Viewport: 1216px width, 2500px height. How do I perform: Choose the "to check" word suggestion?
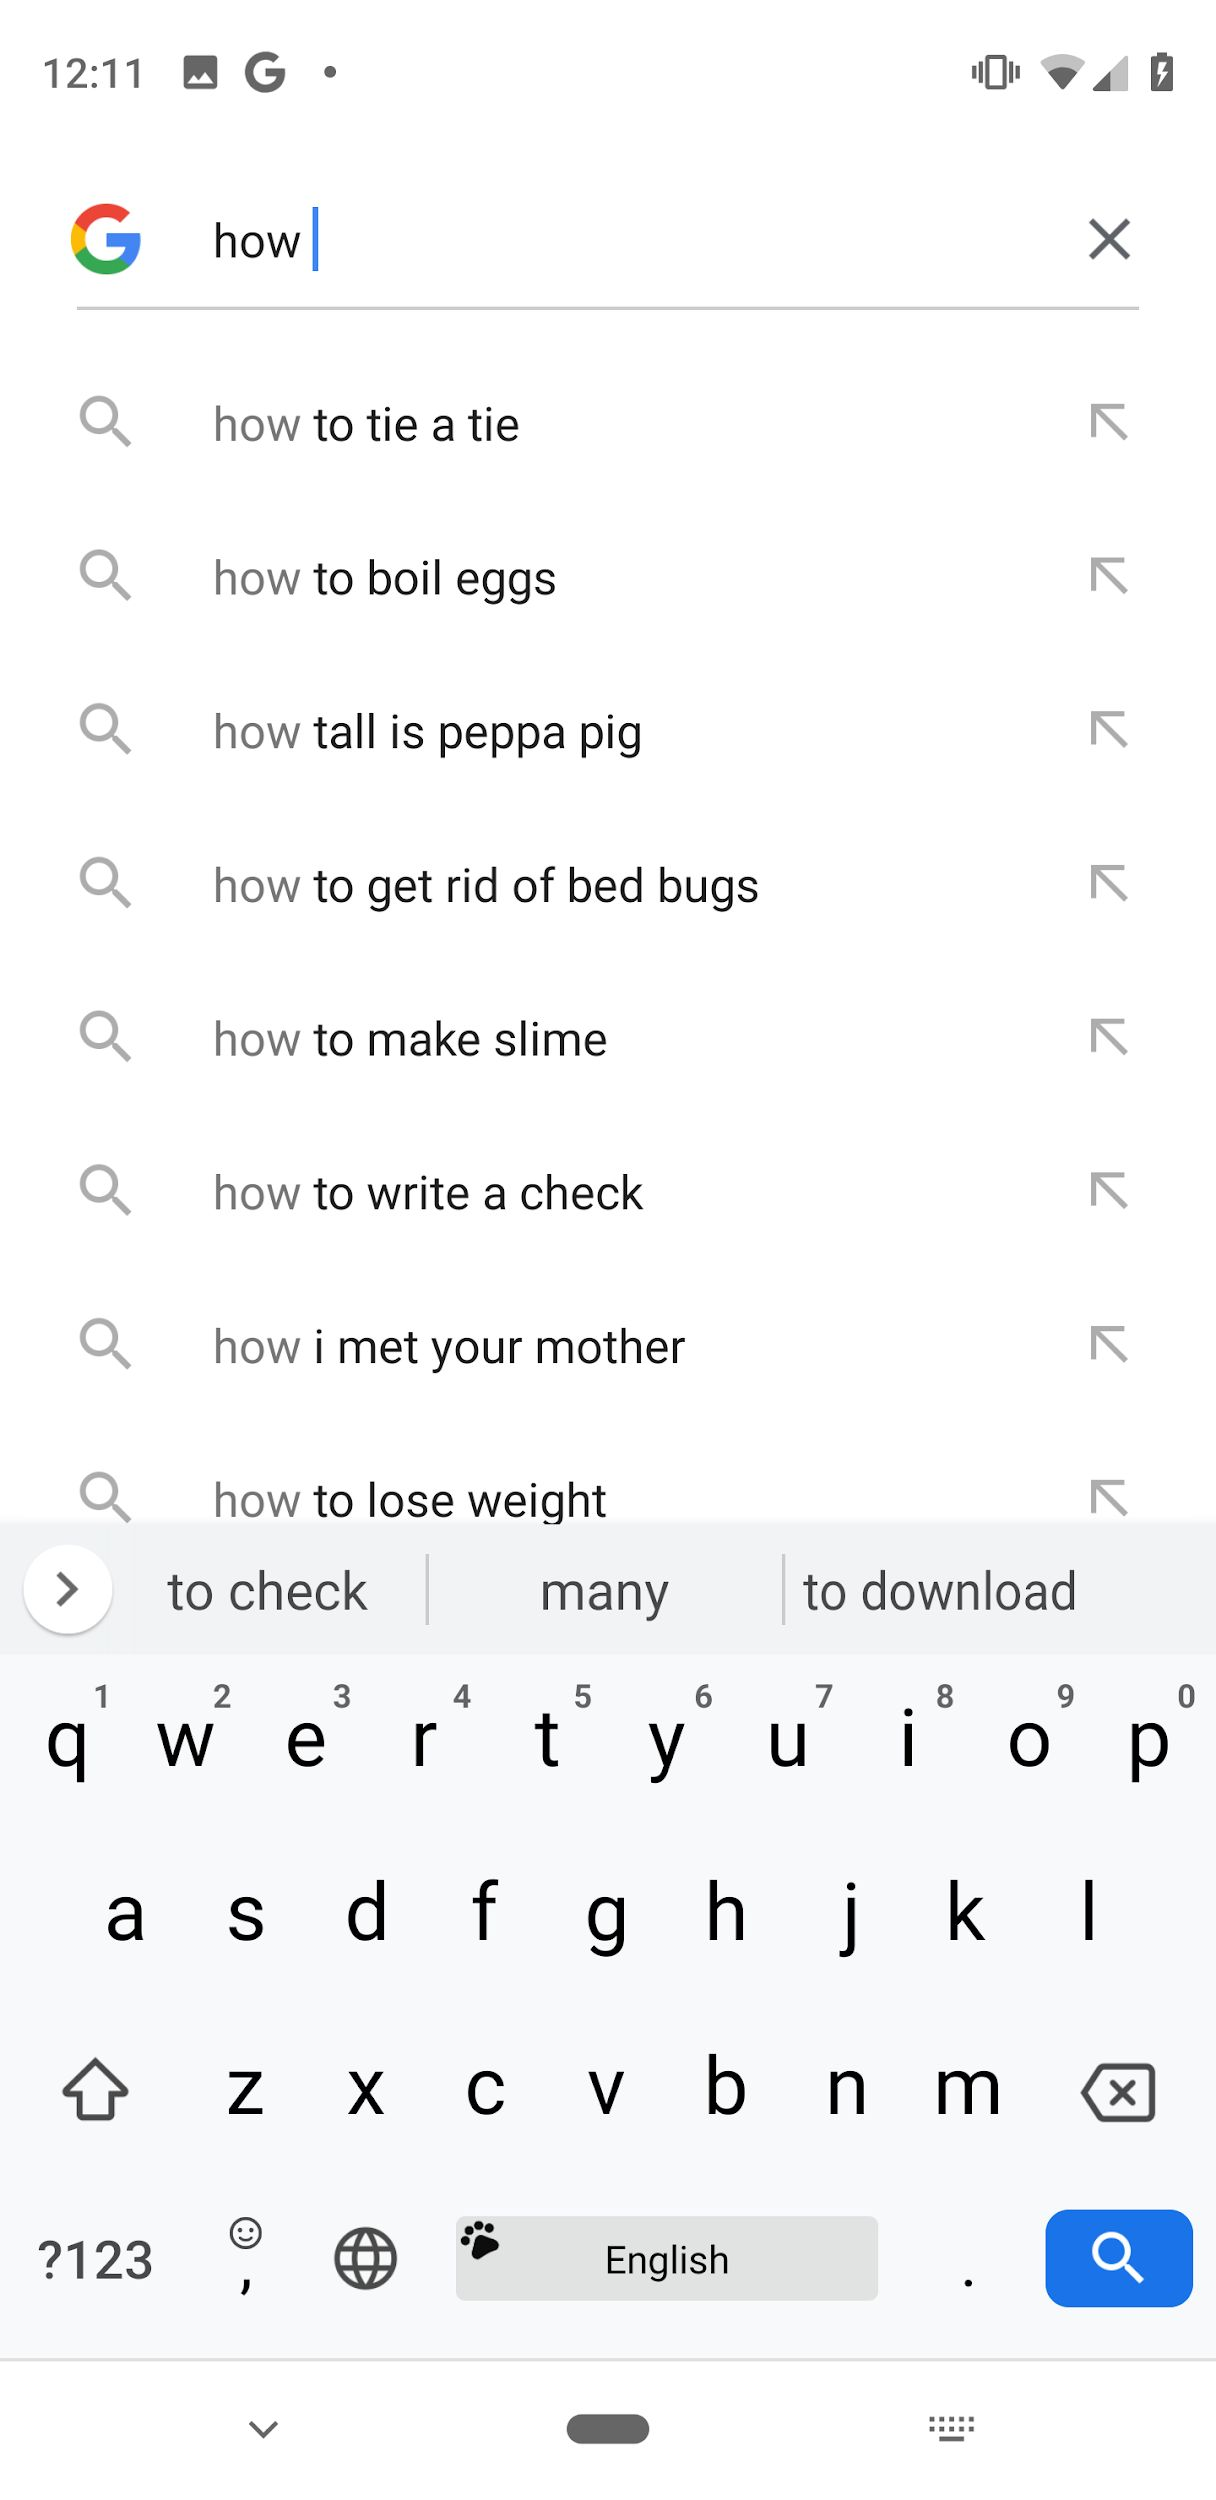pyautogui.click(x=267, y=1591)
